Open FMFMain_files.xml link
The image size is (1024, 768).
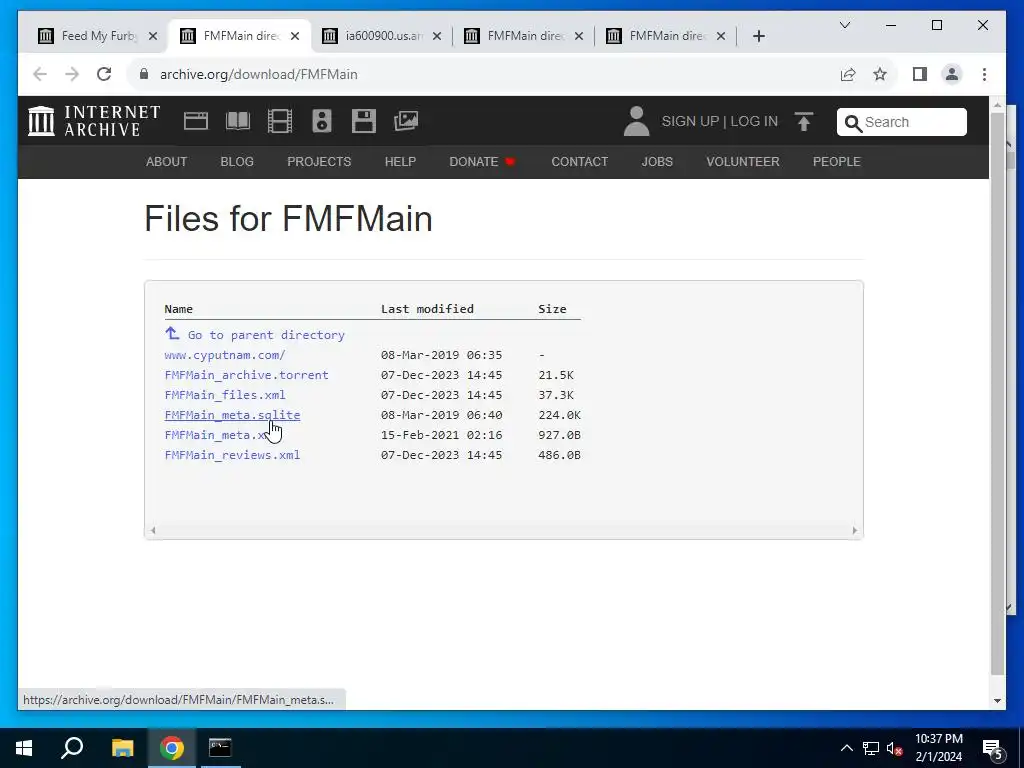[x=225, y=395]
